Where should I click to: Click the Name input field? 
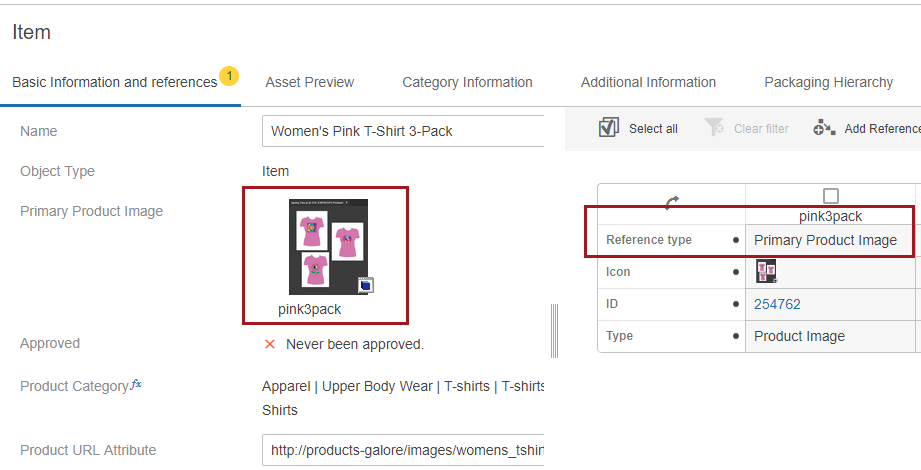[x=403, y=131]
